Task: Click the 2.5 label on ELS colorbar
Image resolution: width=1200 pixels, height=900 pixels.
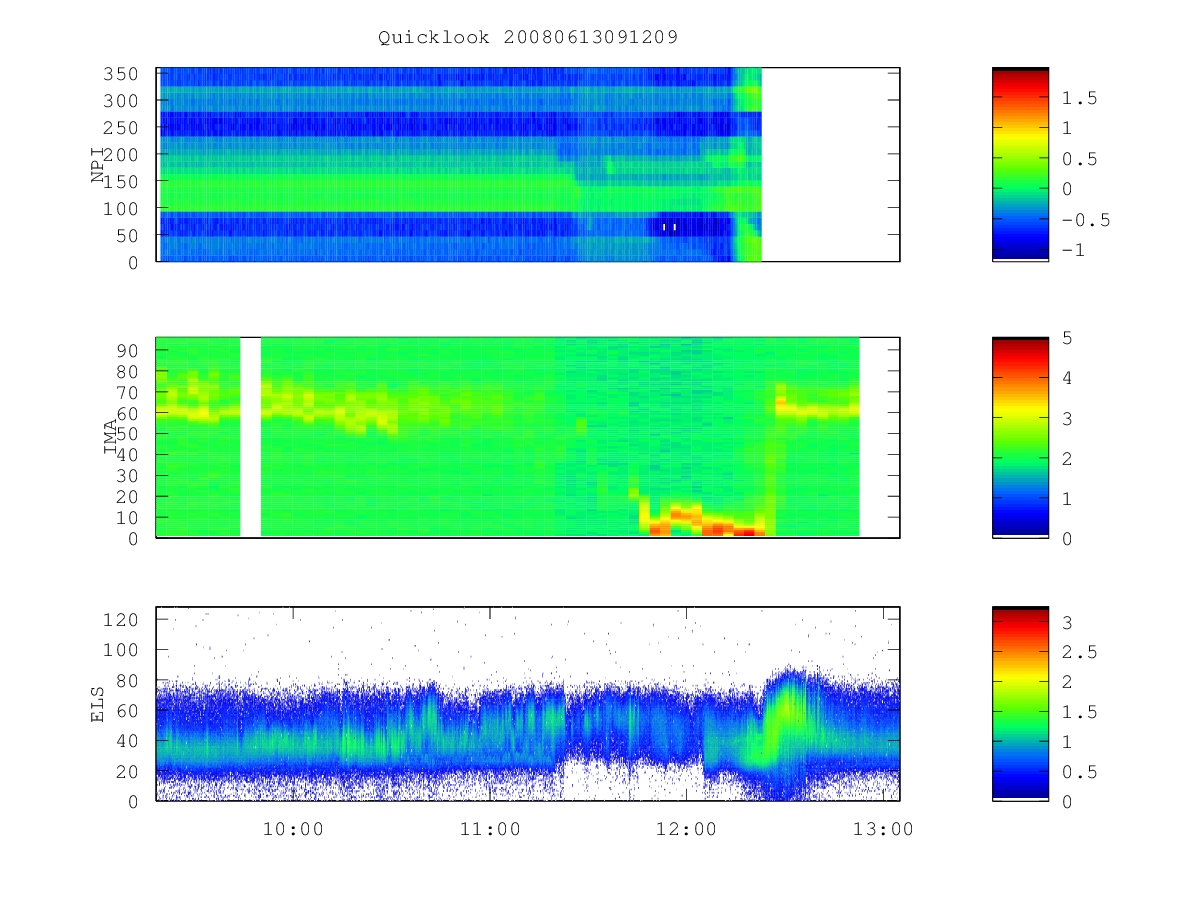Action: click(1079, 652)
